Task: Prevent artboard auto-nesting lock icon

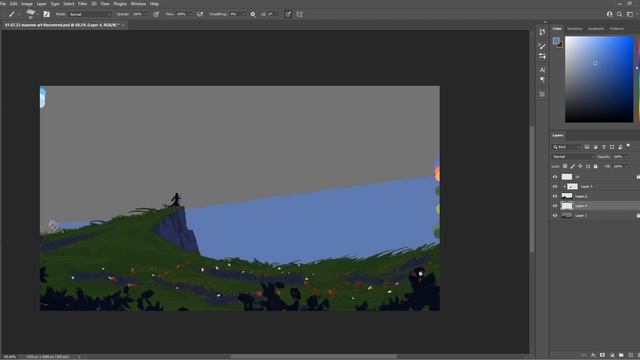Action: click(588, 166)
